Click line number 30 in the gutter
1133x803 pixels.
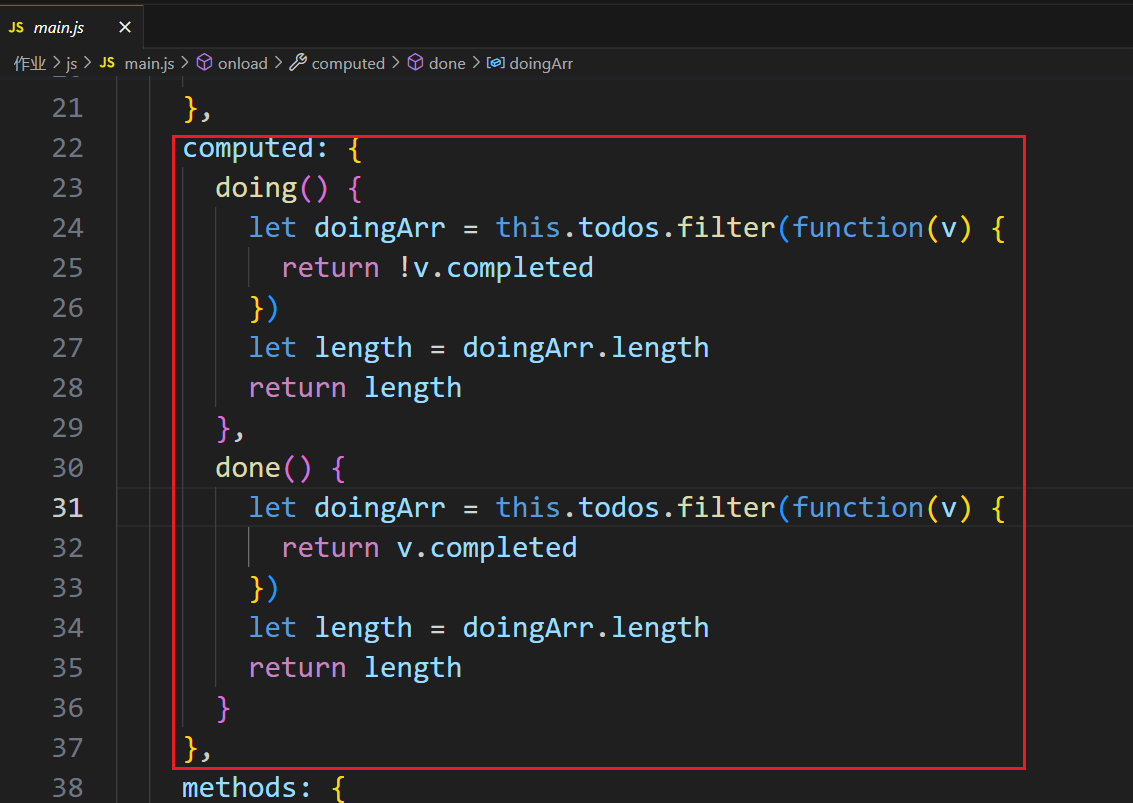point(68,468)
